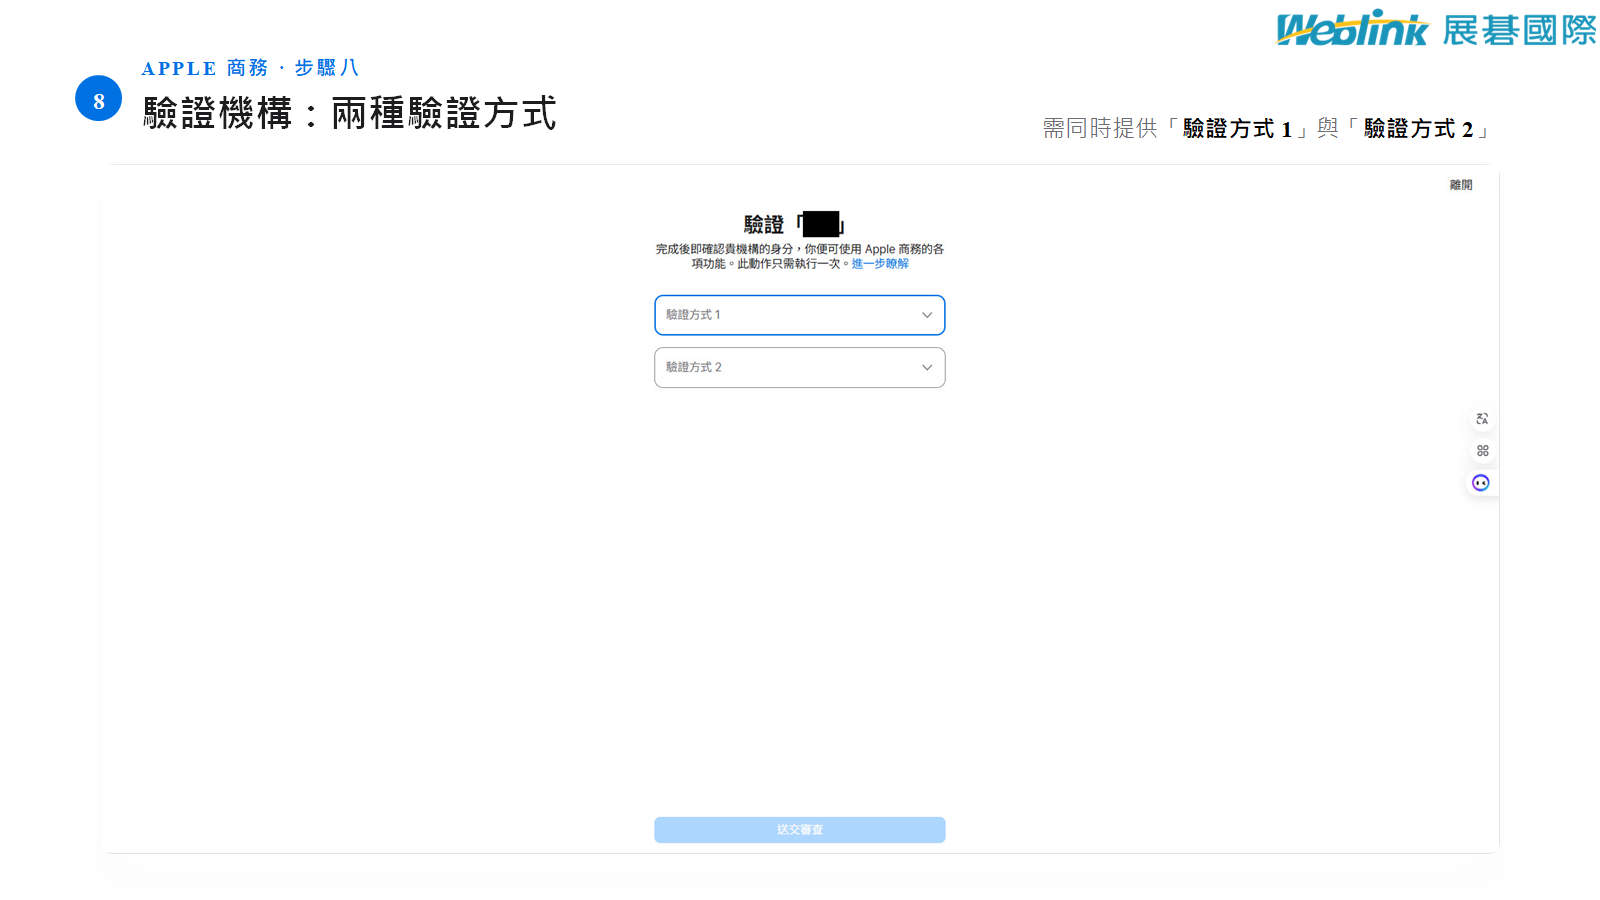Open the 驗證方式 2 dropdown field
1600x900 pixels.
pyautogui.click(x=800, y=368)
